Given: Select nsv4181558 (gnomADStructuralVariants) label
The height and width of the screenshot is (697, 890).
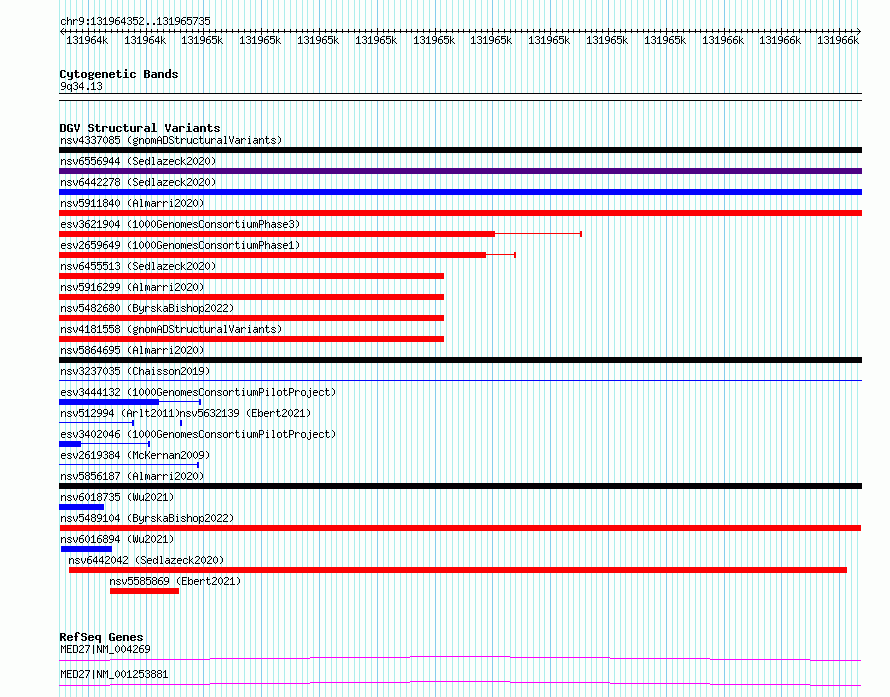Looking at the screenshot, I should (171, 329).
